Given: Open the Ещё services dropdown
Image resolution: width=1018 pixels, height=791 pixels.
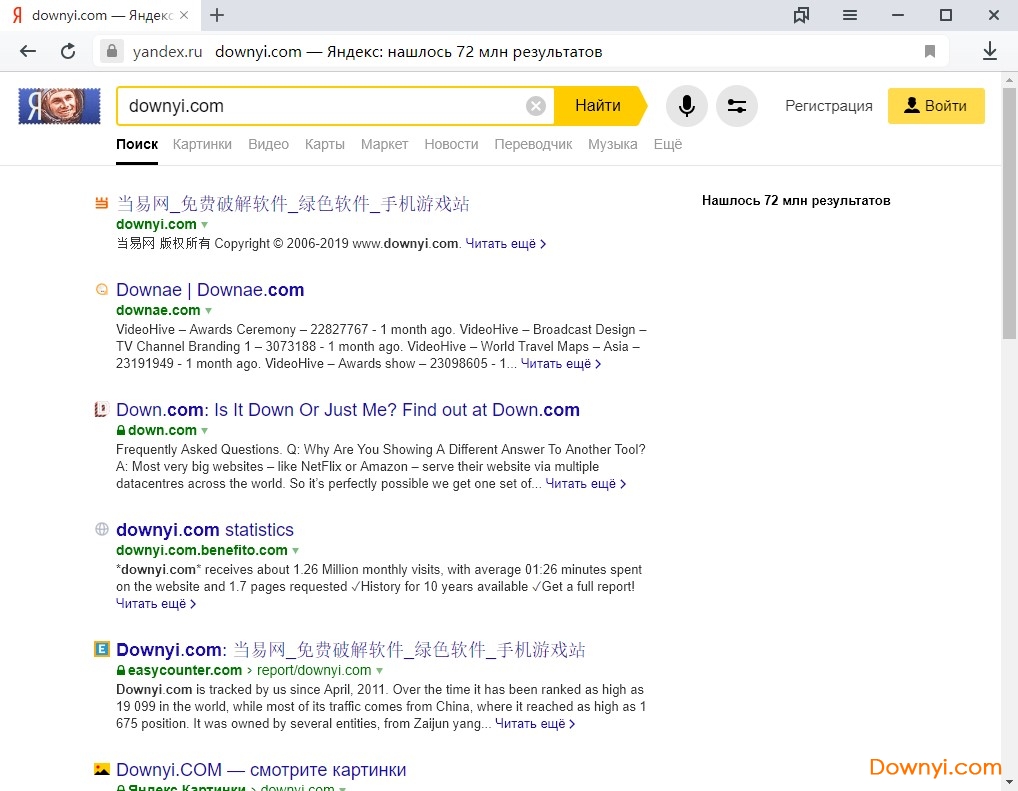Looking at the screenshot, I should click(668, 144).
